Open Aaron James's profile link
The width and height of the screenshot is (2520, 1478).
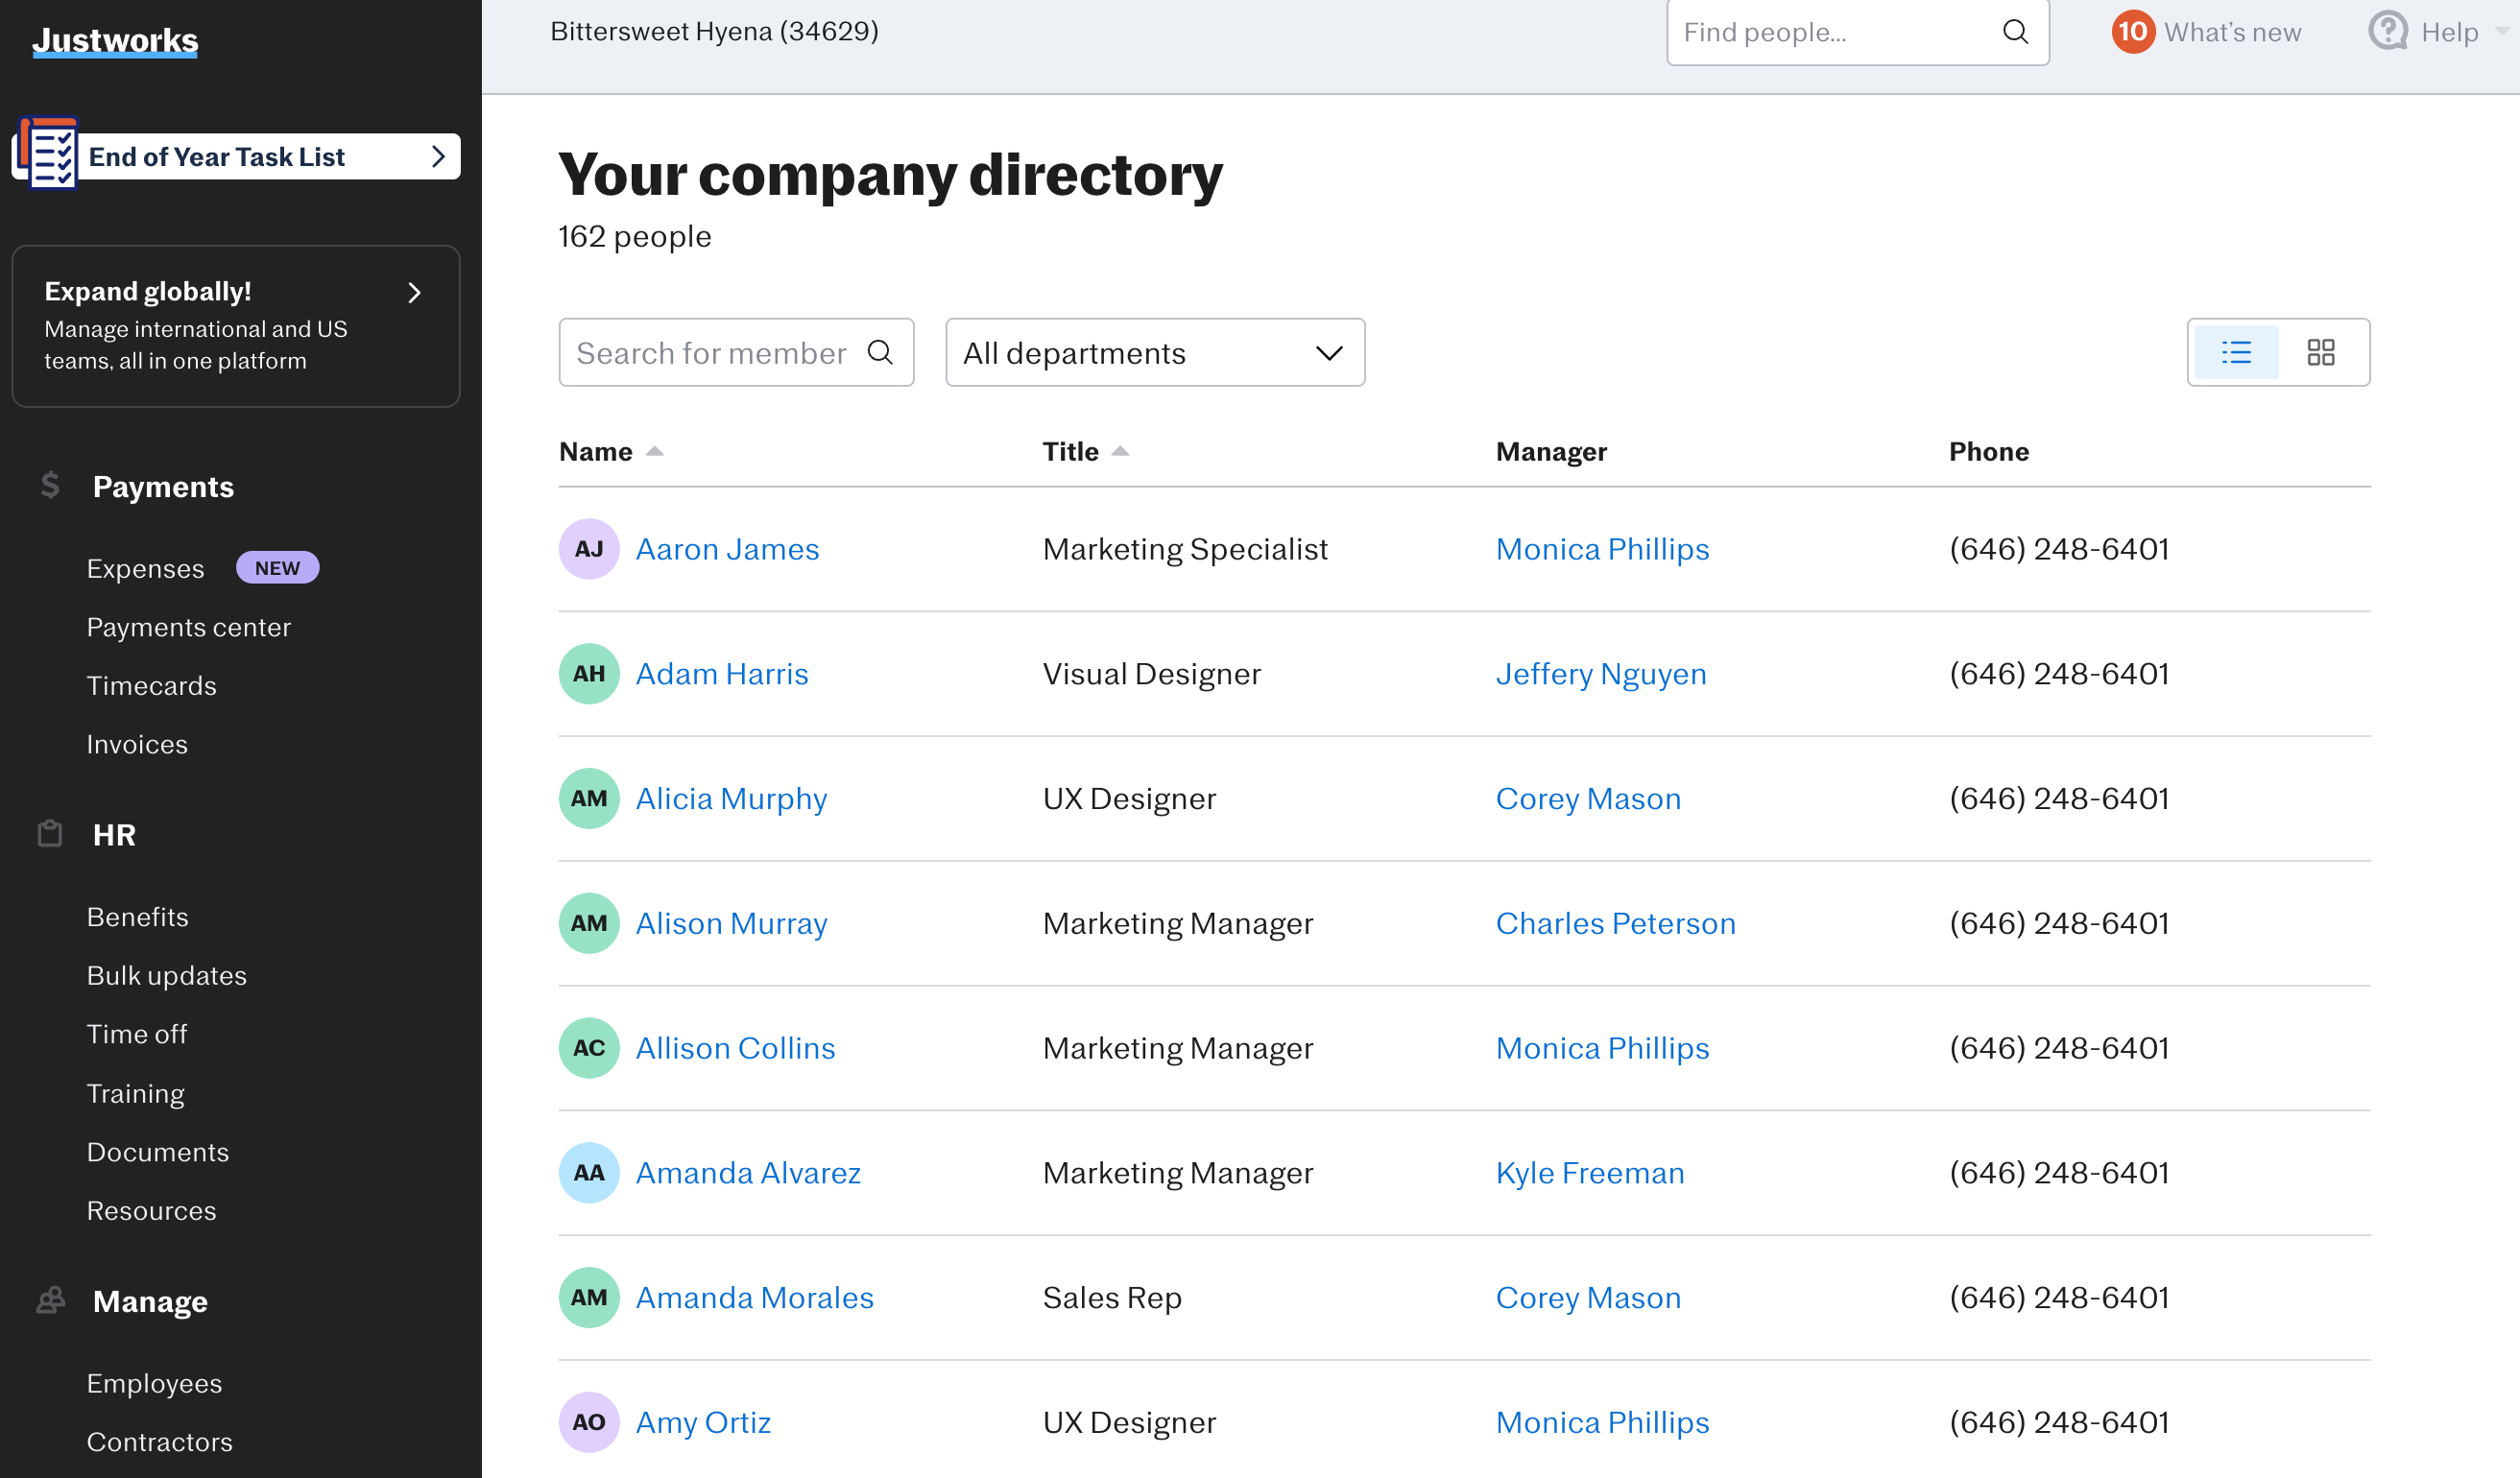tap(727, 548)
